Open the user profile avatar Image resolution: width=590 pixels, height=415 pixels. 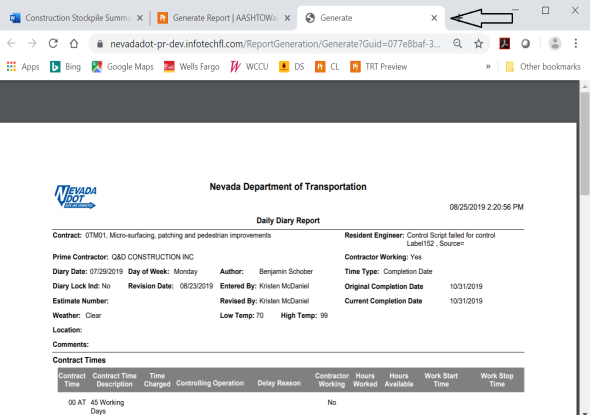[x=555, y=44]
